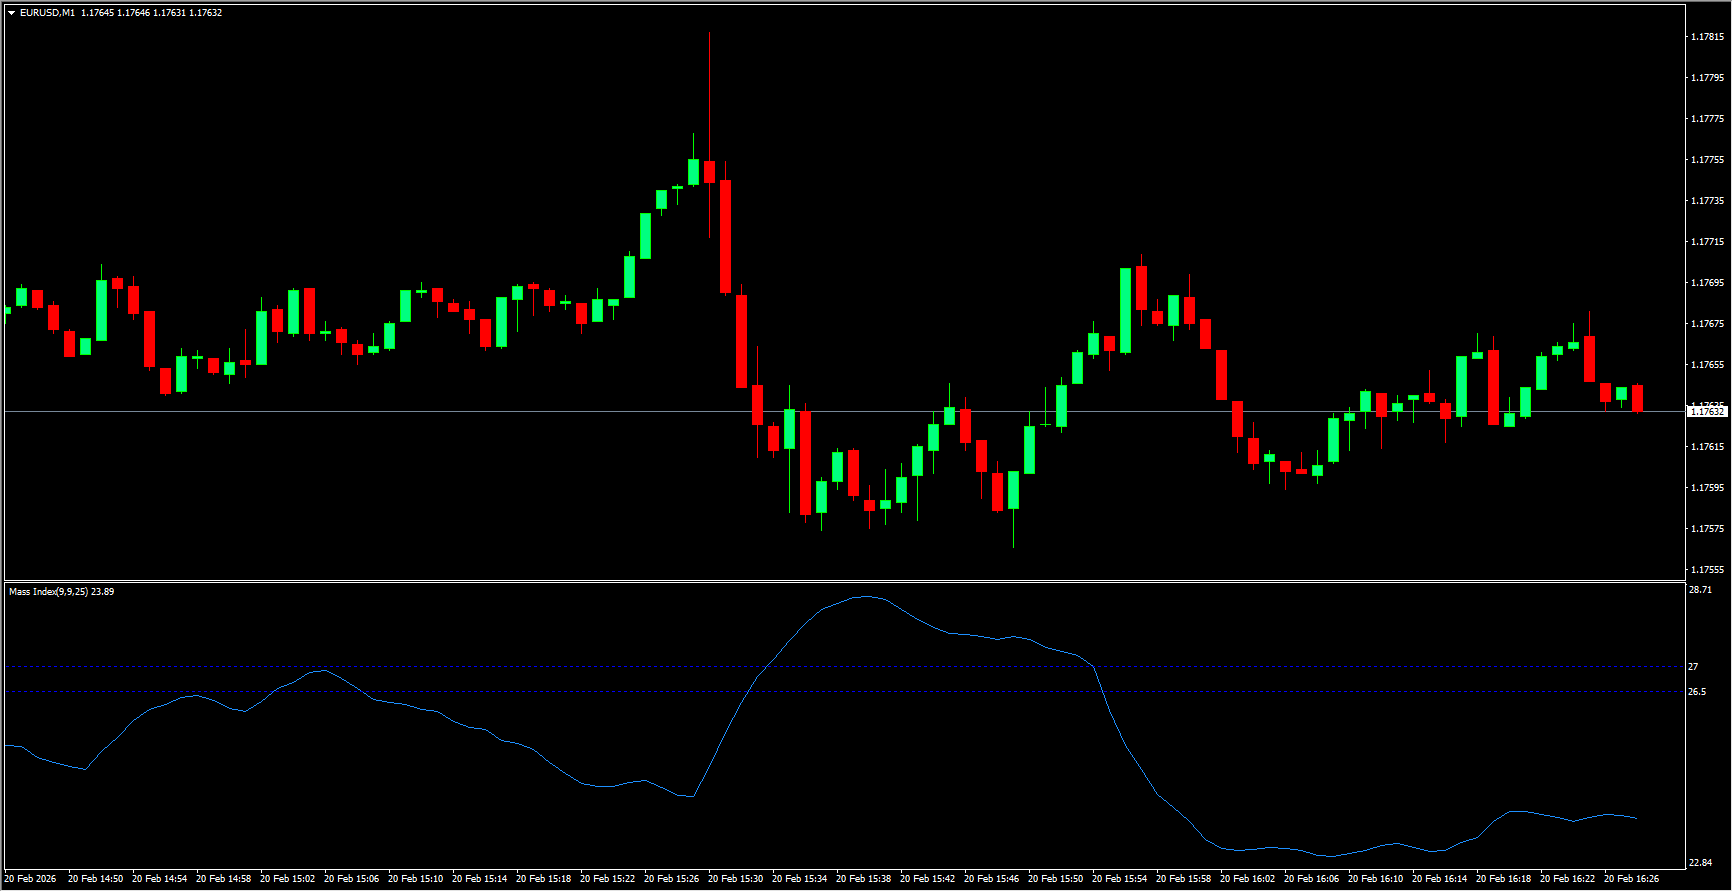
Task: Click the 27 level label on indicator scale
Action: point(1694,667)
